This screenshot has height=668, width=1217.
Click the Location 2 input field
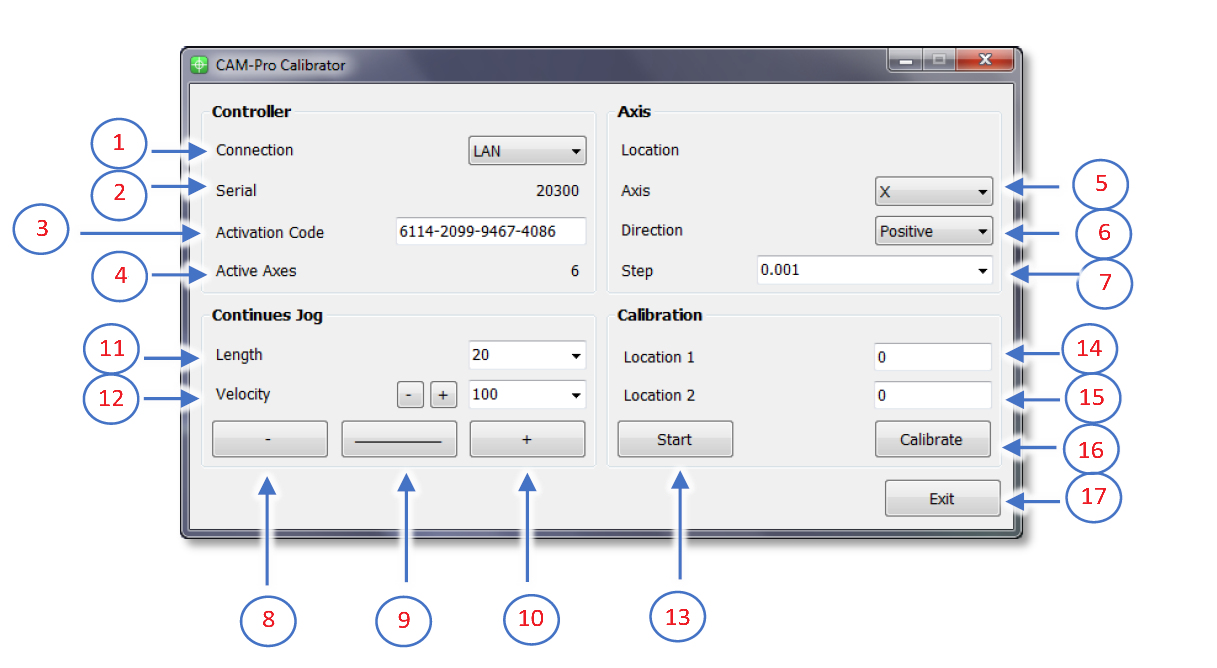tap(933, 395)
